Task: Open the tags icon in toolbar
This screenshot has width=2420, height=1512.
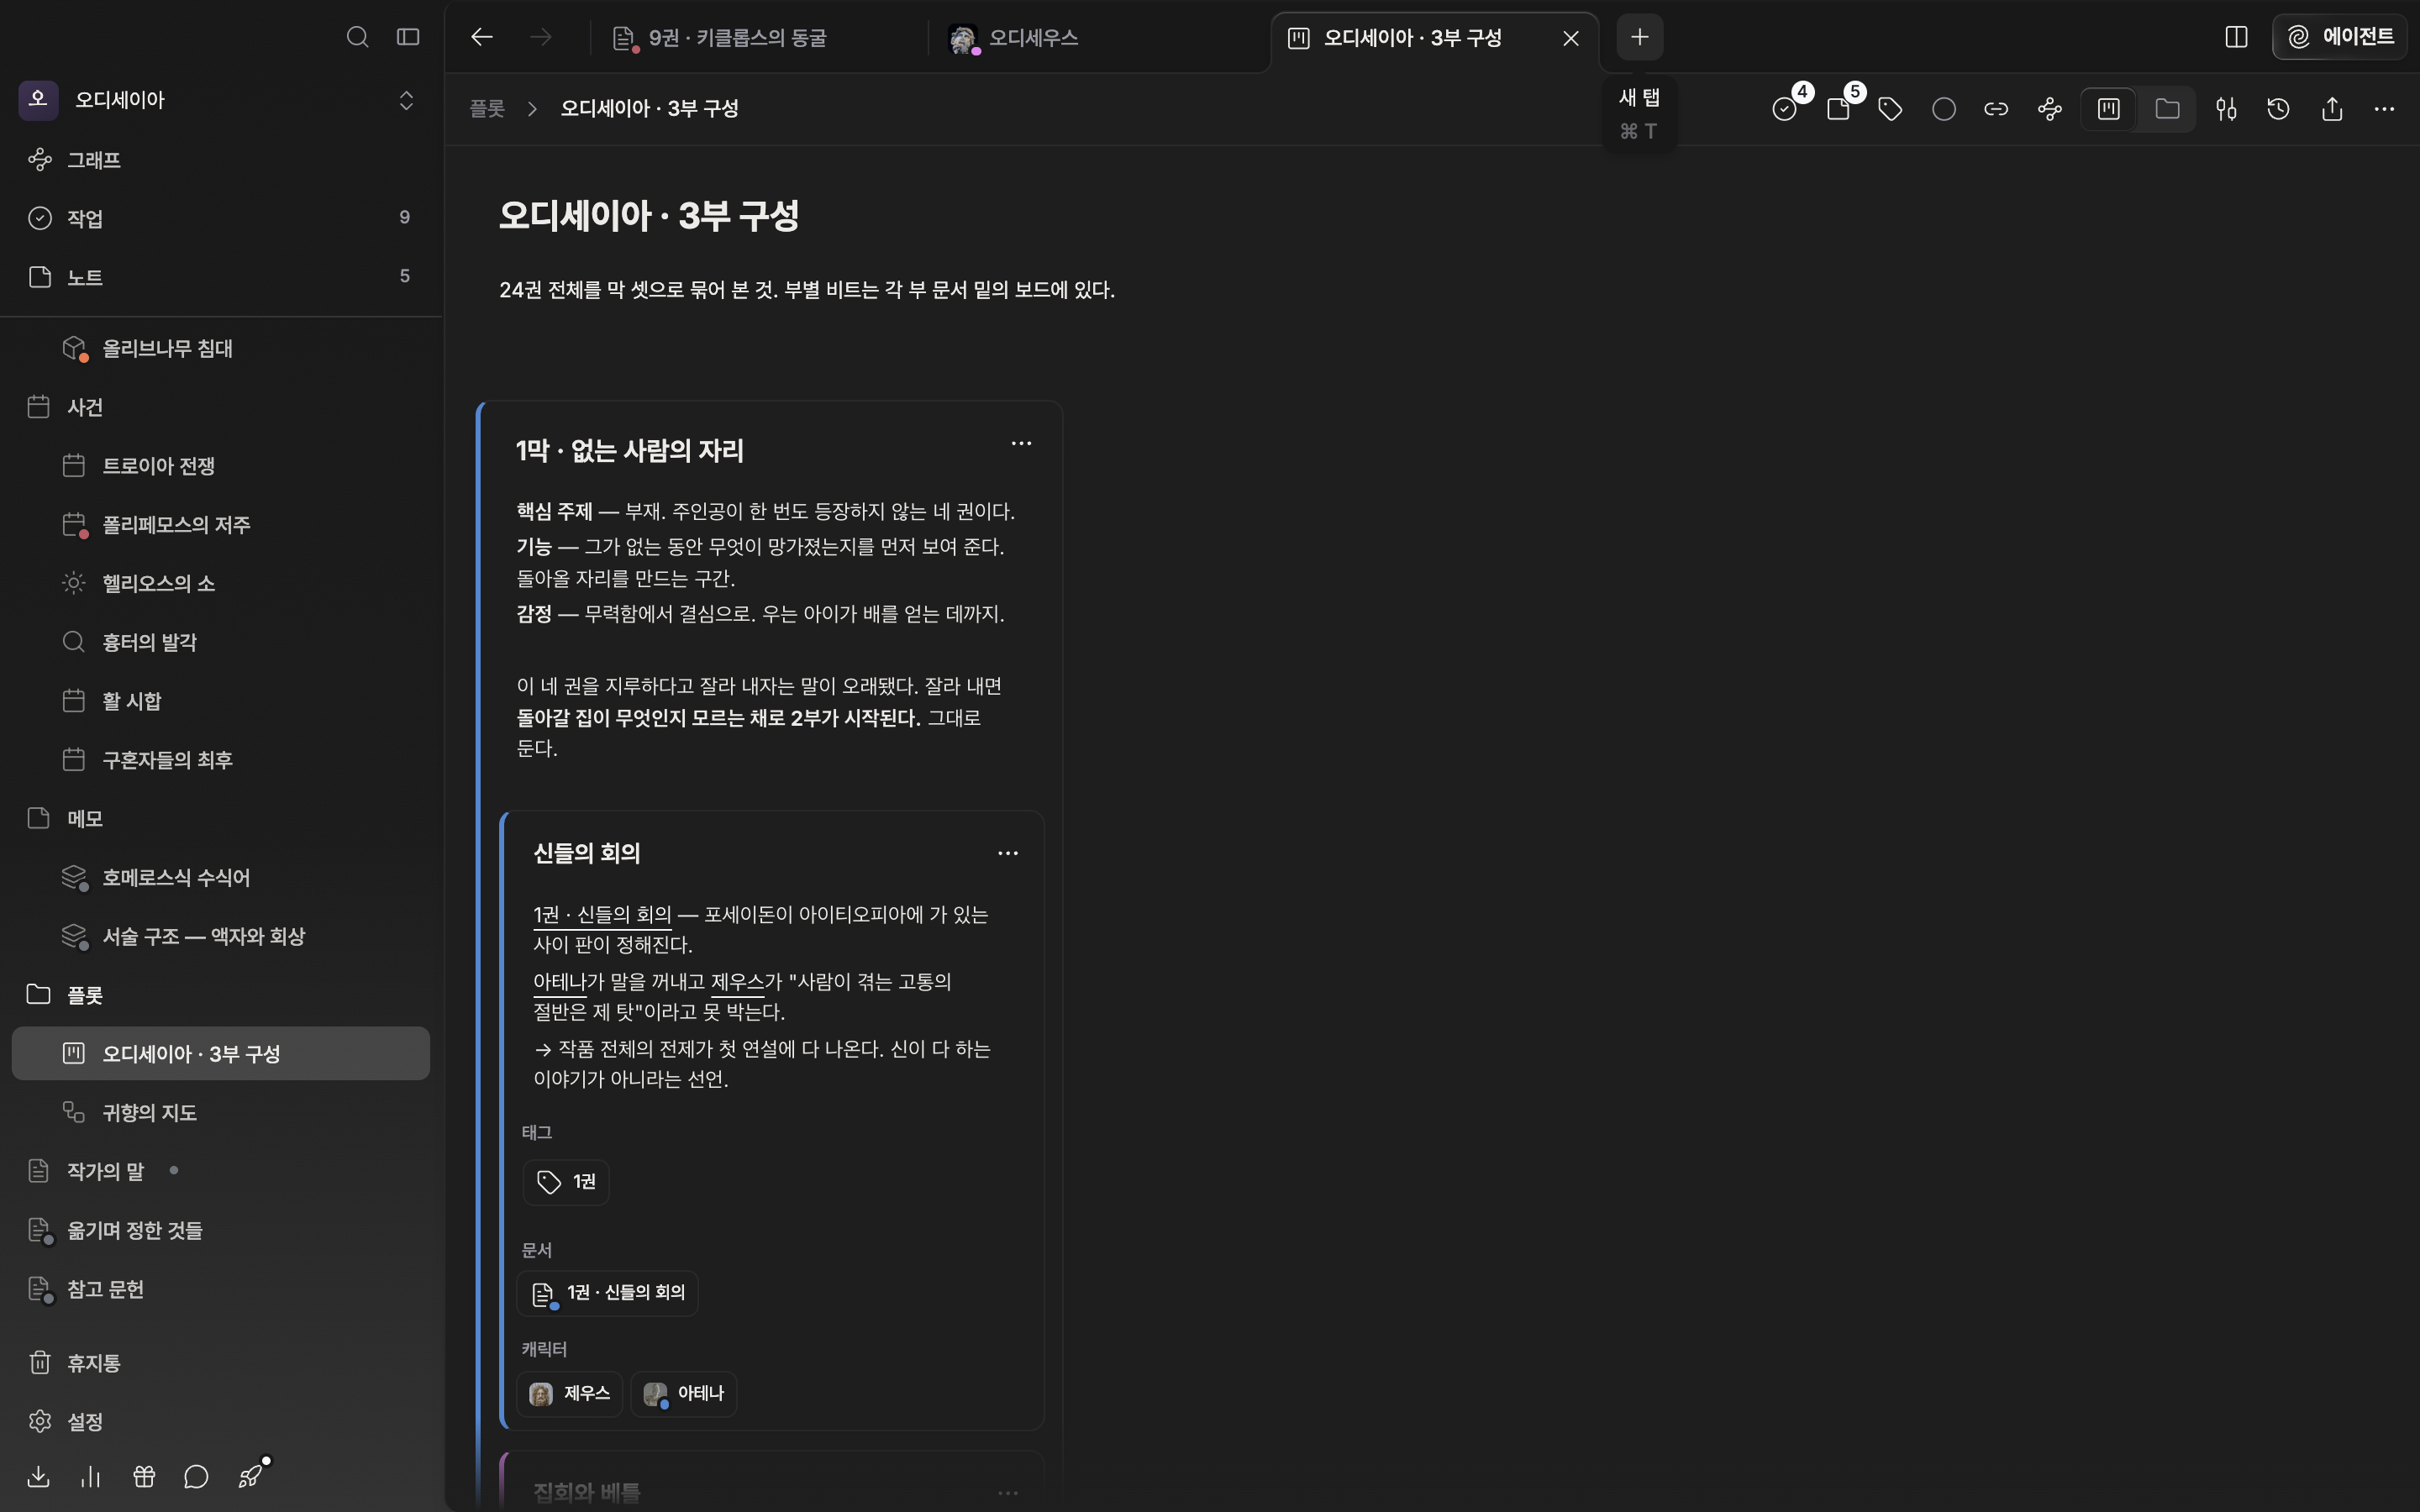Action: [1890, 109]
